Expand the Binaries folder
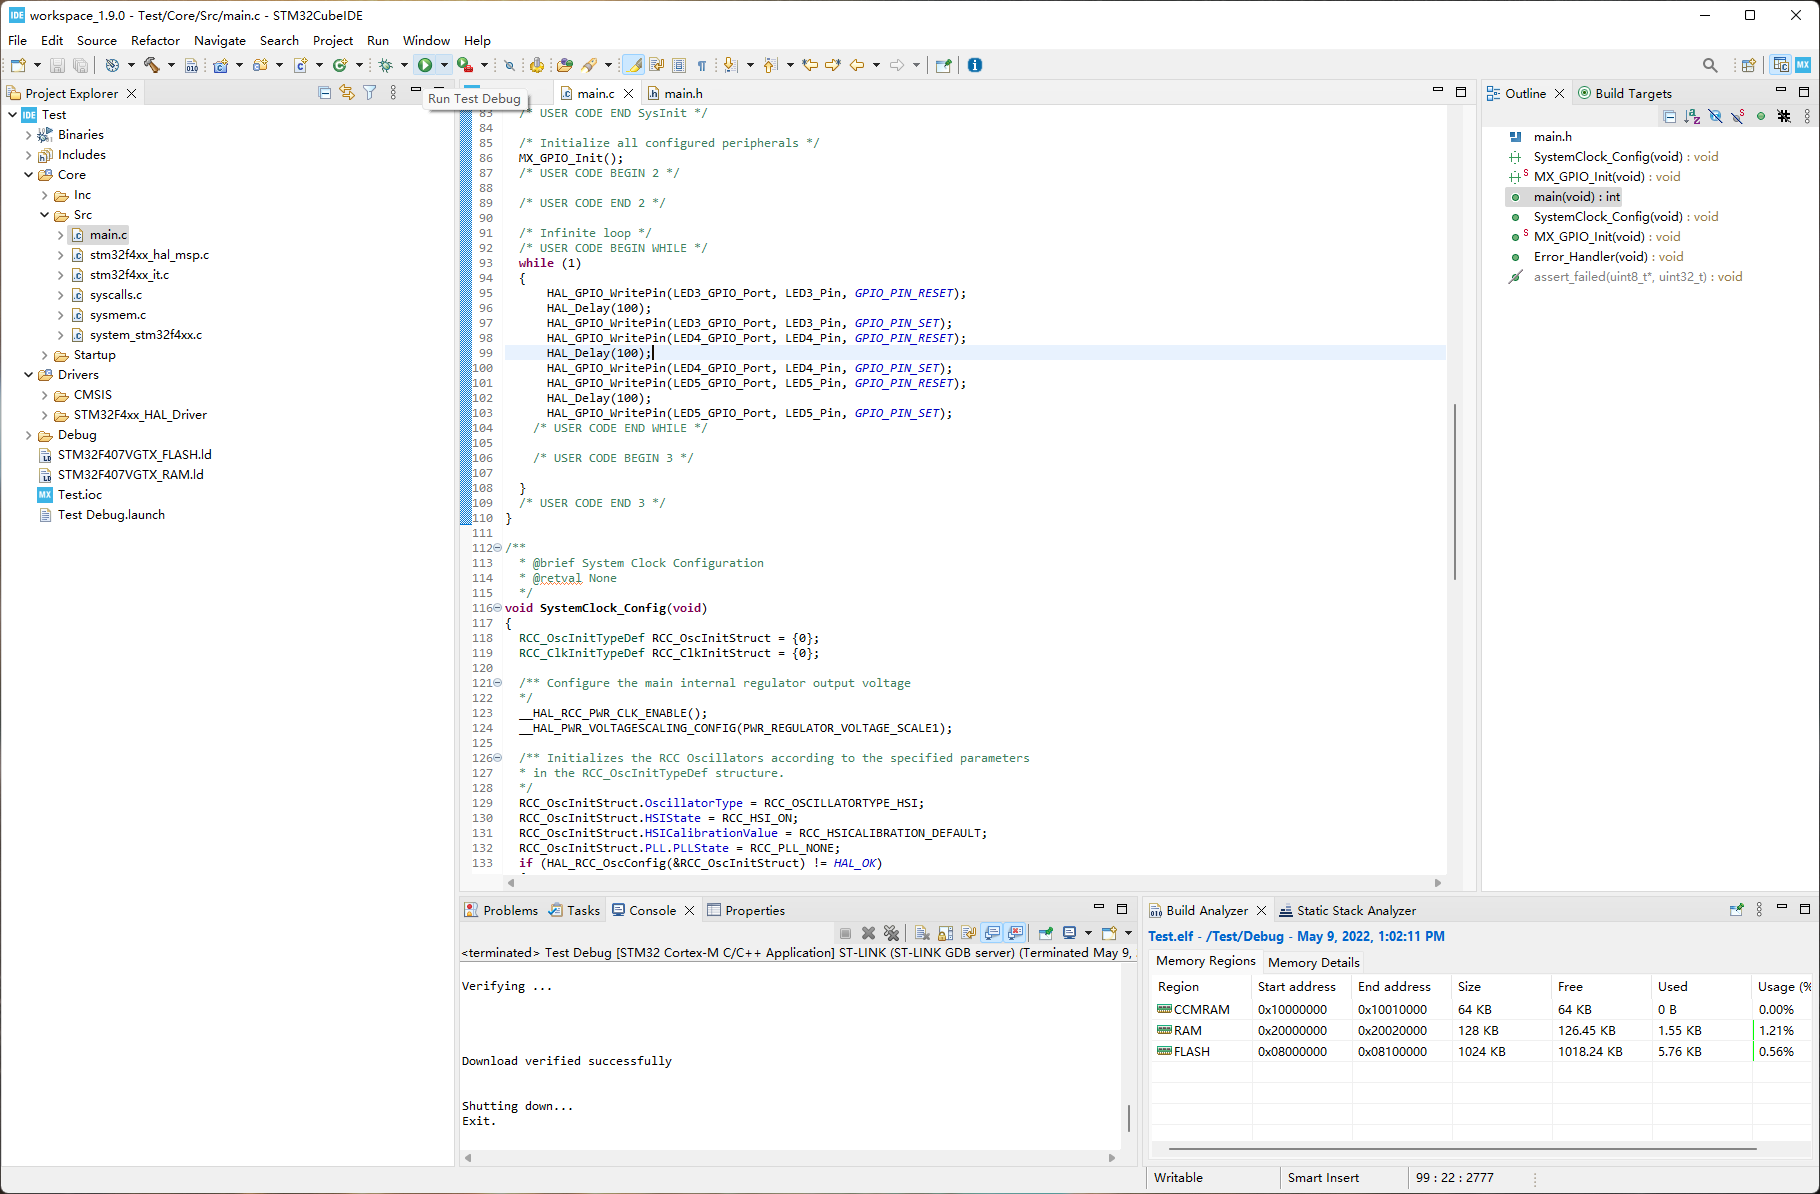This screenshot has height=1194, width=1820. coord(28,135)
